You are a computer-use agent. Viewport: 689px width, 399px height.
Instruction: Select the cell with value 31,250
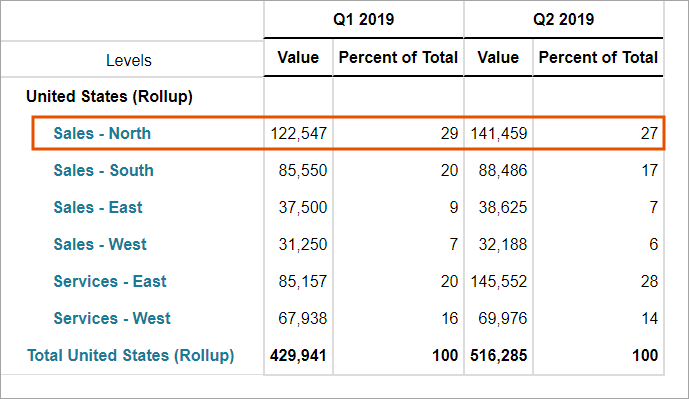click(x=303, y=244)
